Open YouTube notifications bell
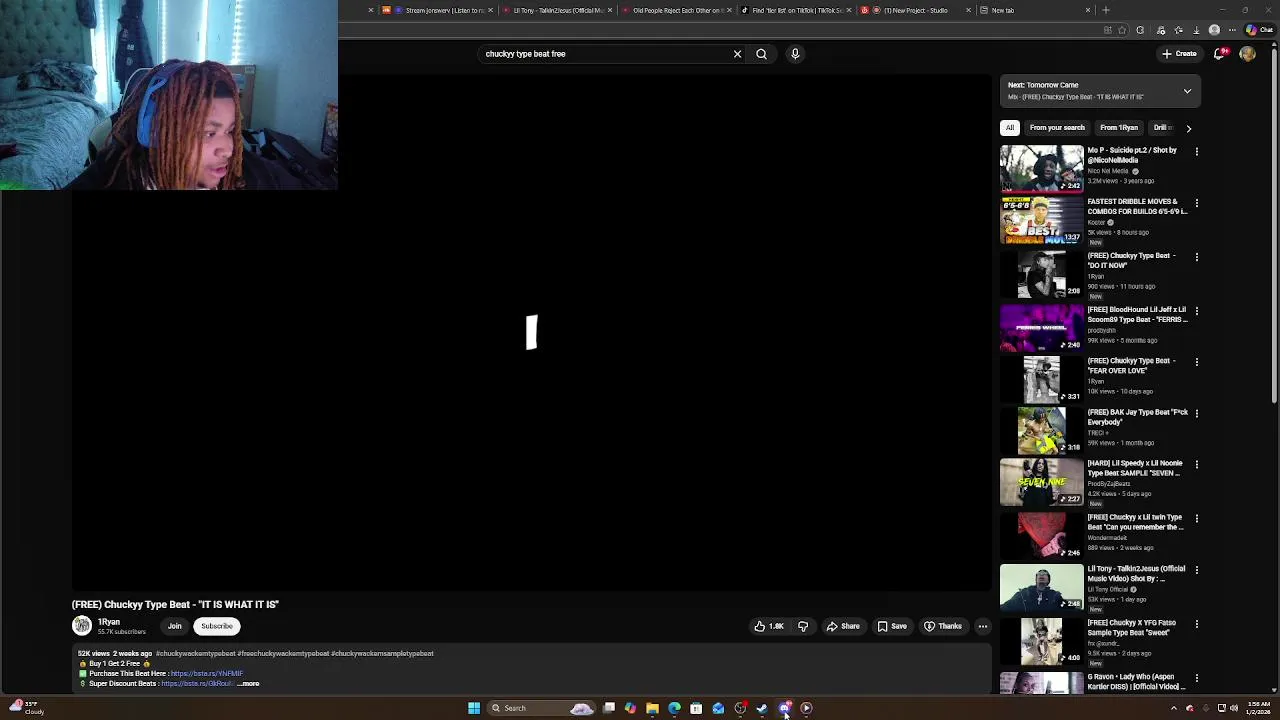 pyautogui.click(x=1219, y=54)
